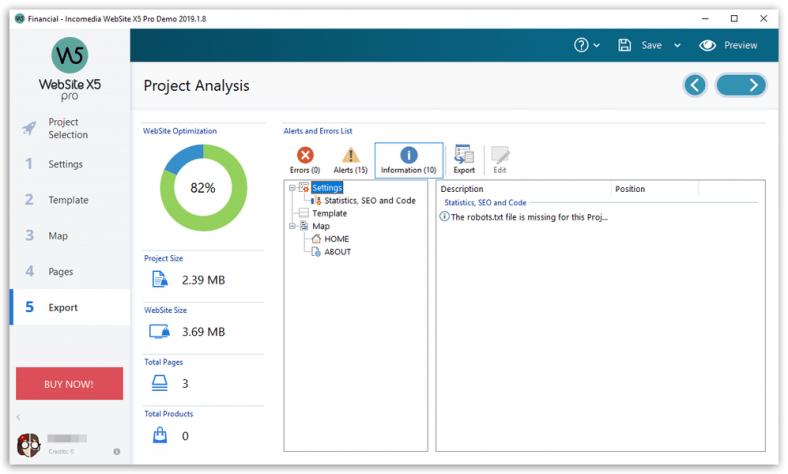Select the robots.txt file is missing message
788x474 pixels.
[x=529, y=217]
